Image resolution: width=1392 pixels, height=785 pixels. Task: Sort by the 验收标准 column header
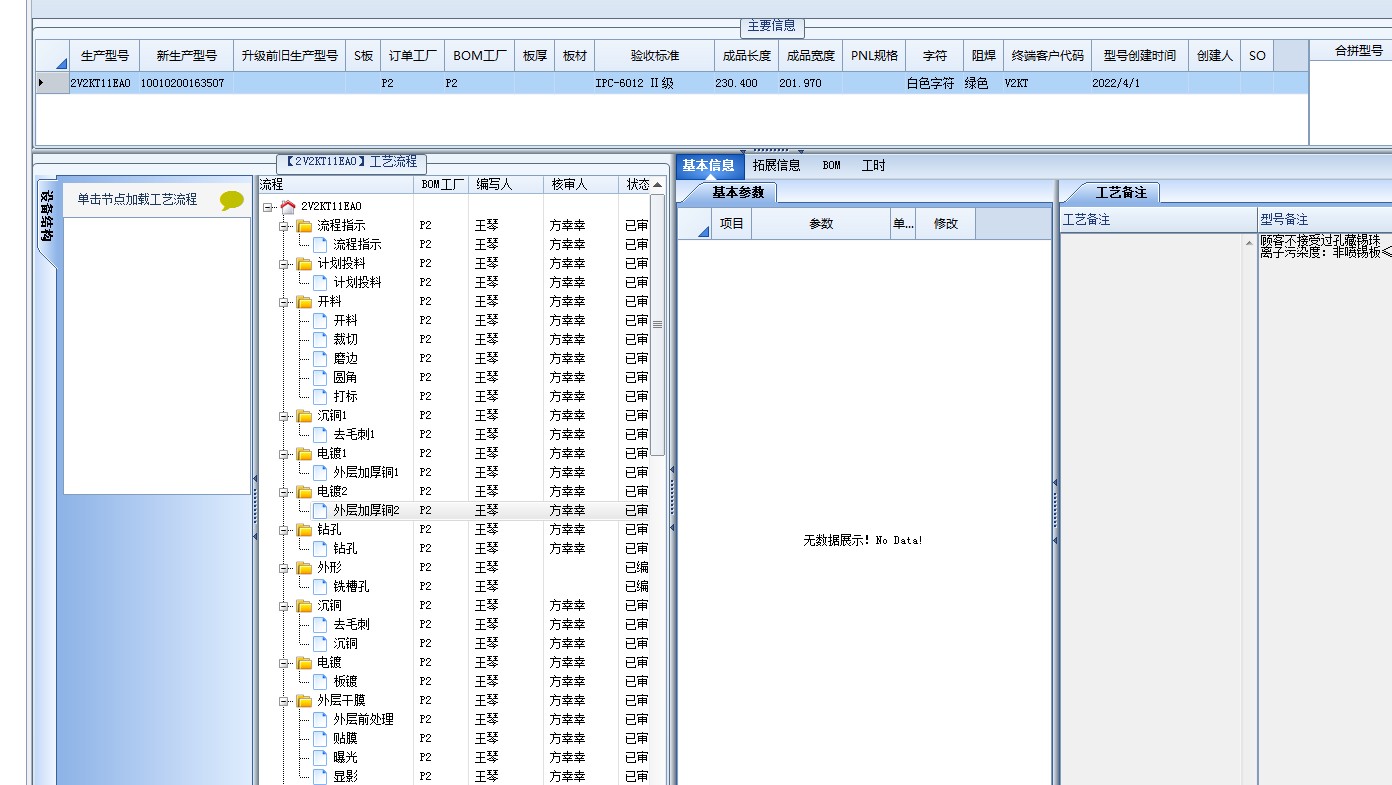click(x=655, y=56)
